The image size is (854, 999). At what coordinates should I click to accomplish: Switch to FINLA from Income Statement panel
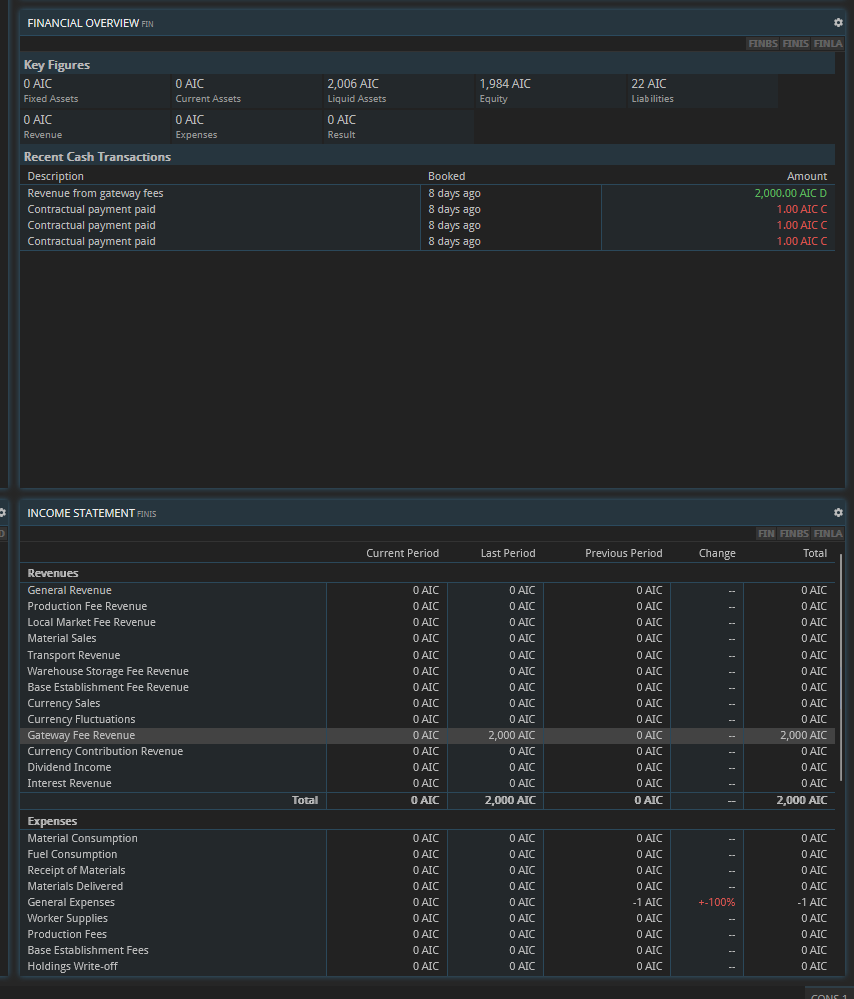click(x=827, y=534)
